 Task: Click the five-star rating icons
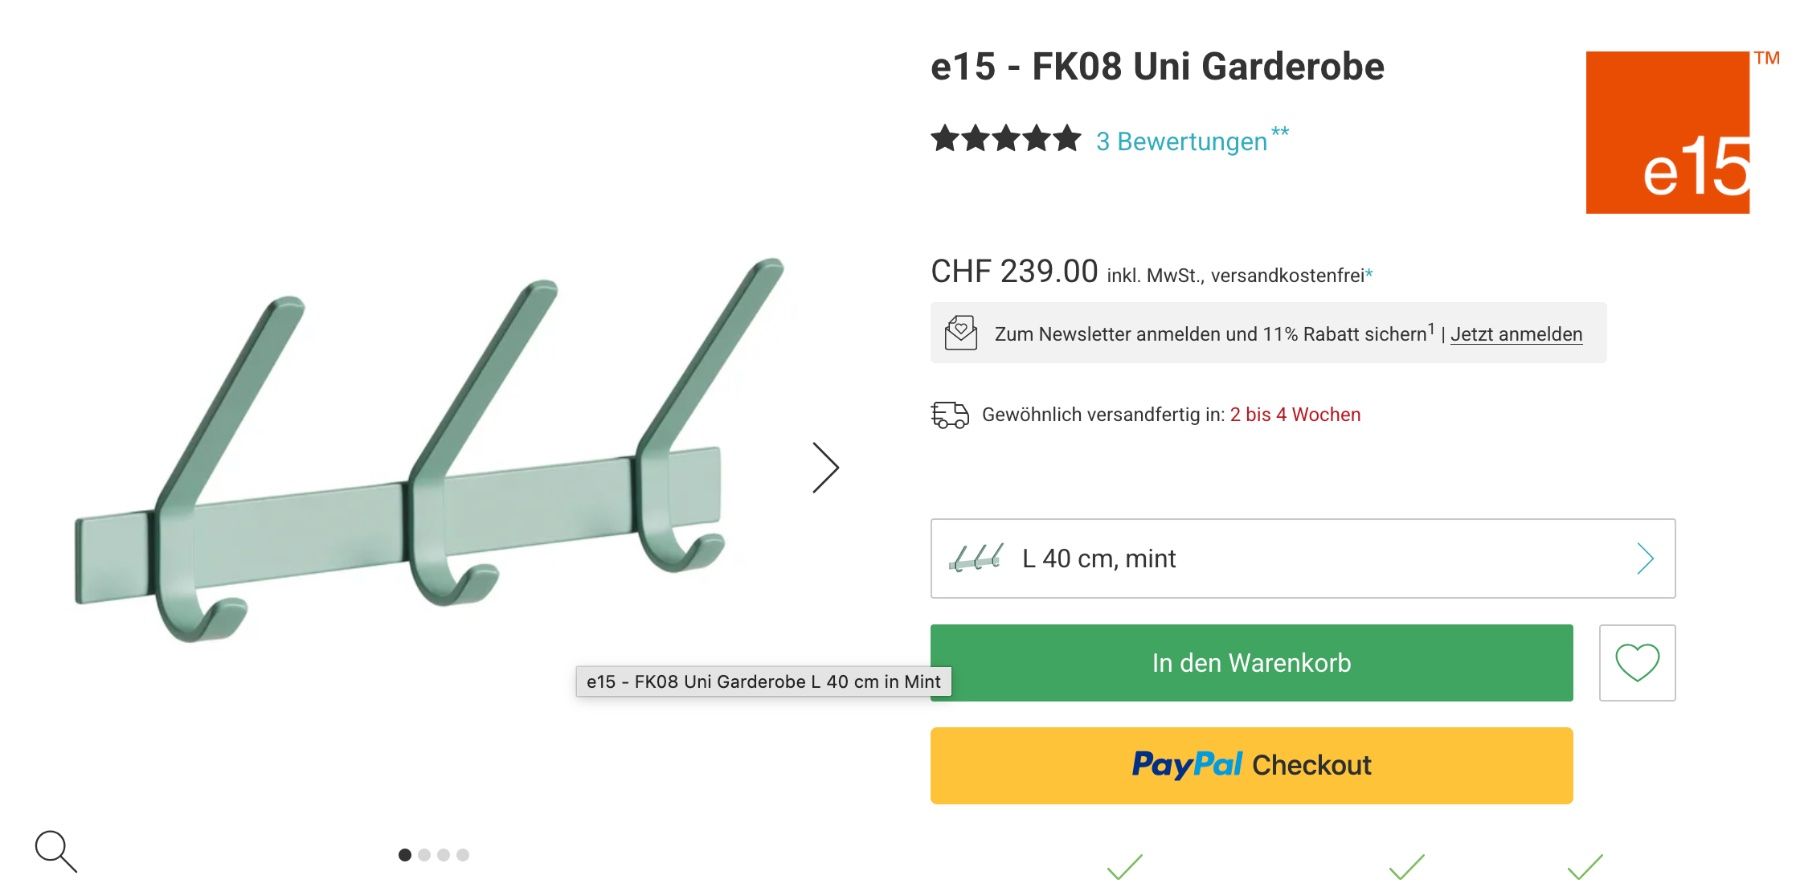(1006, 139)
